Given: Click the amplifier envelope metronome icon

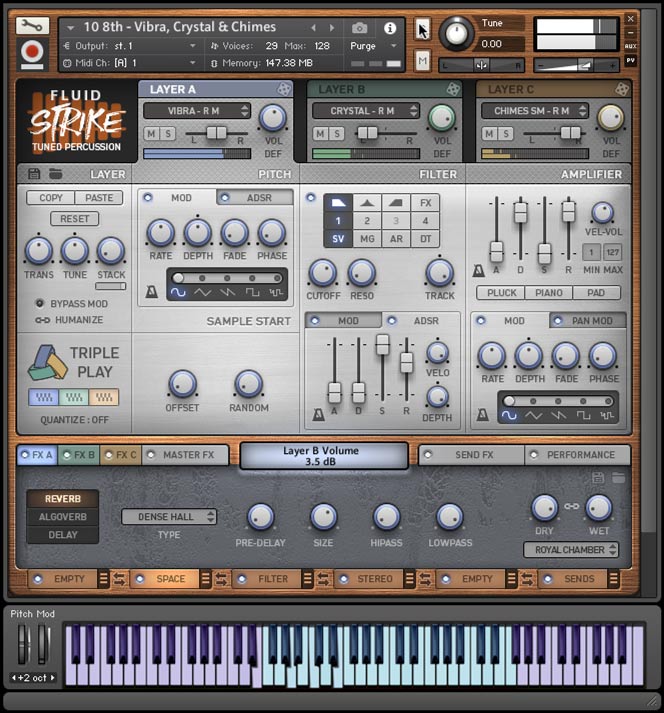Looking at the screenshot, I should pyautogui.click(x=478, y=271).
